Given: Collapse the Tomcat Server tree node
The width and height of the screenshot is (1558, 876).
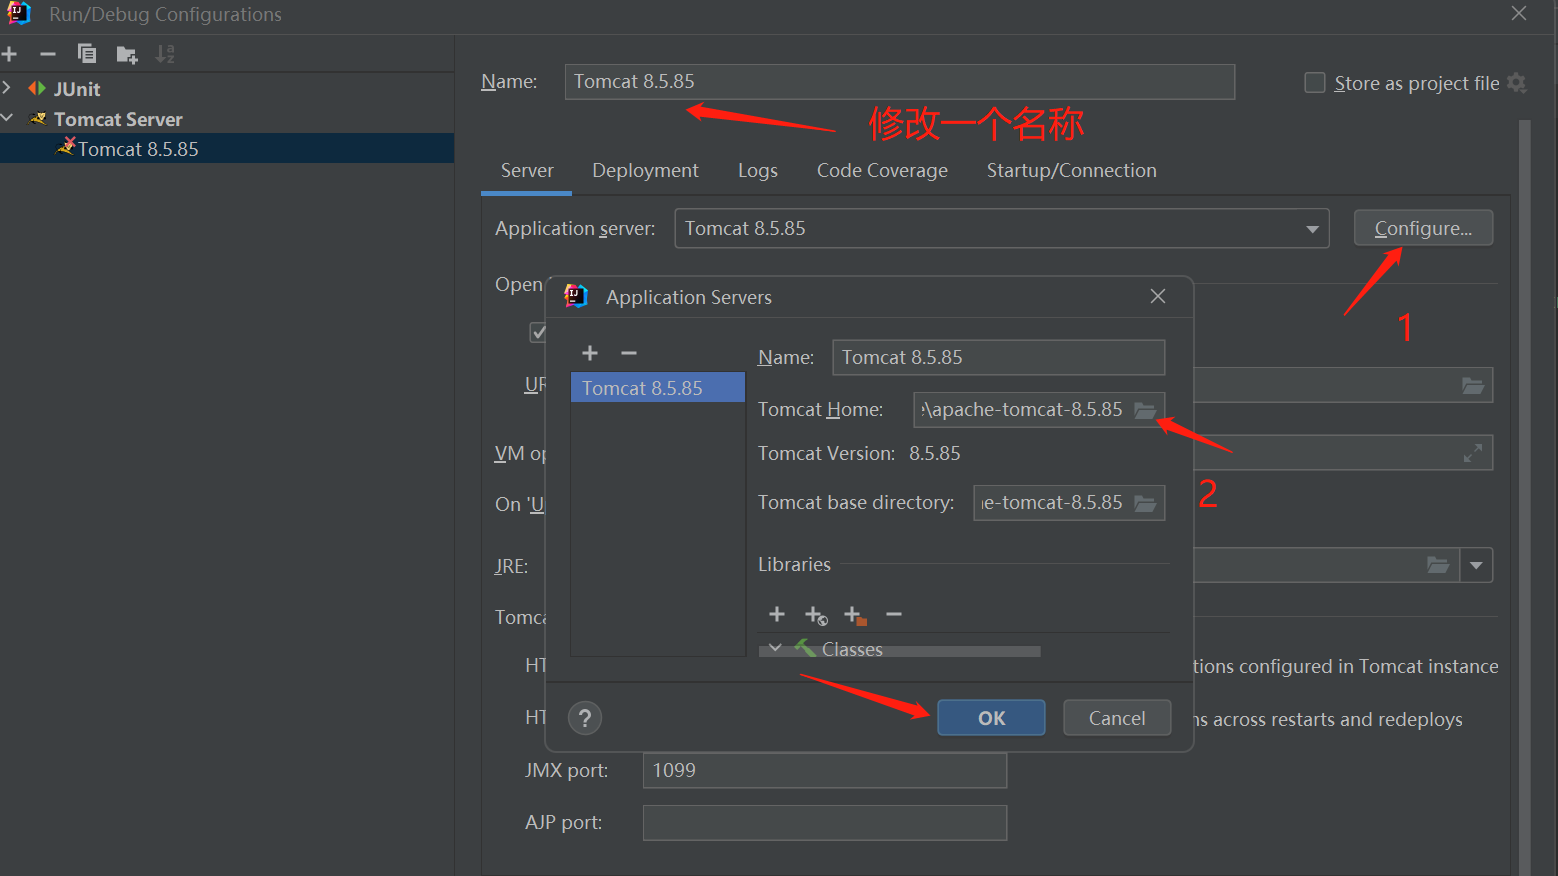Looking at the screenshot, I should [x=7, y=118].
